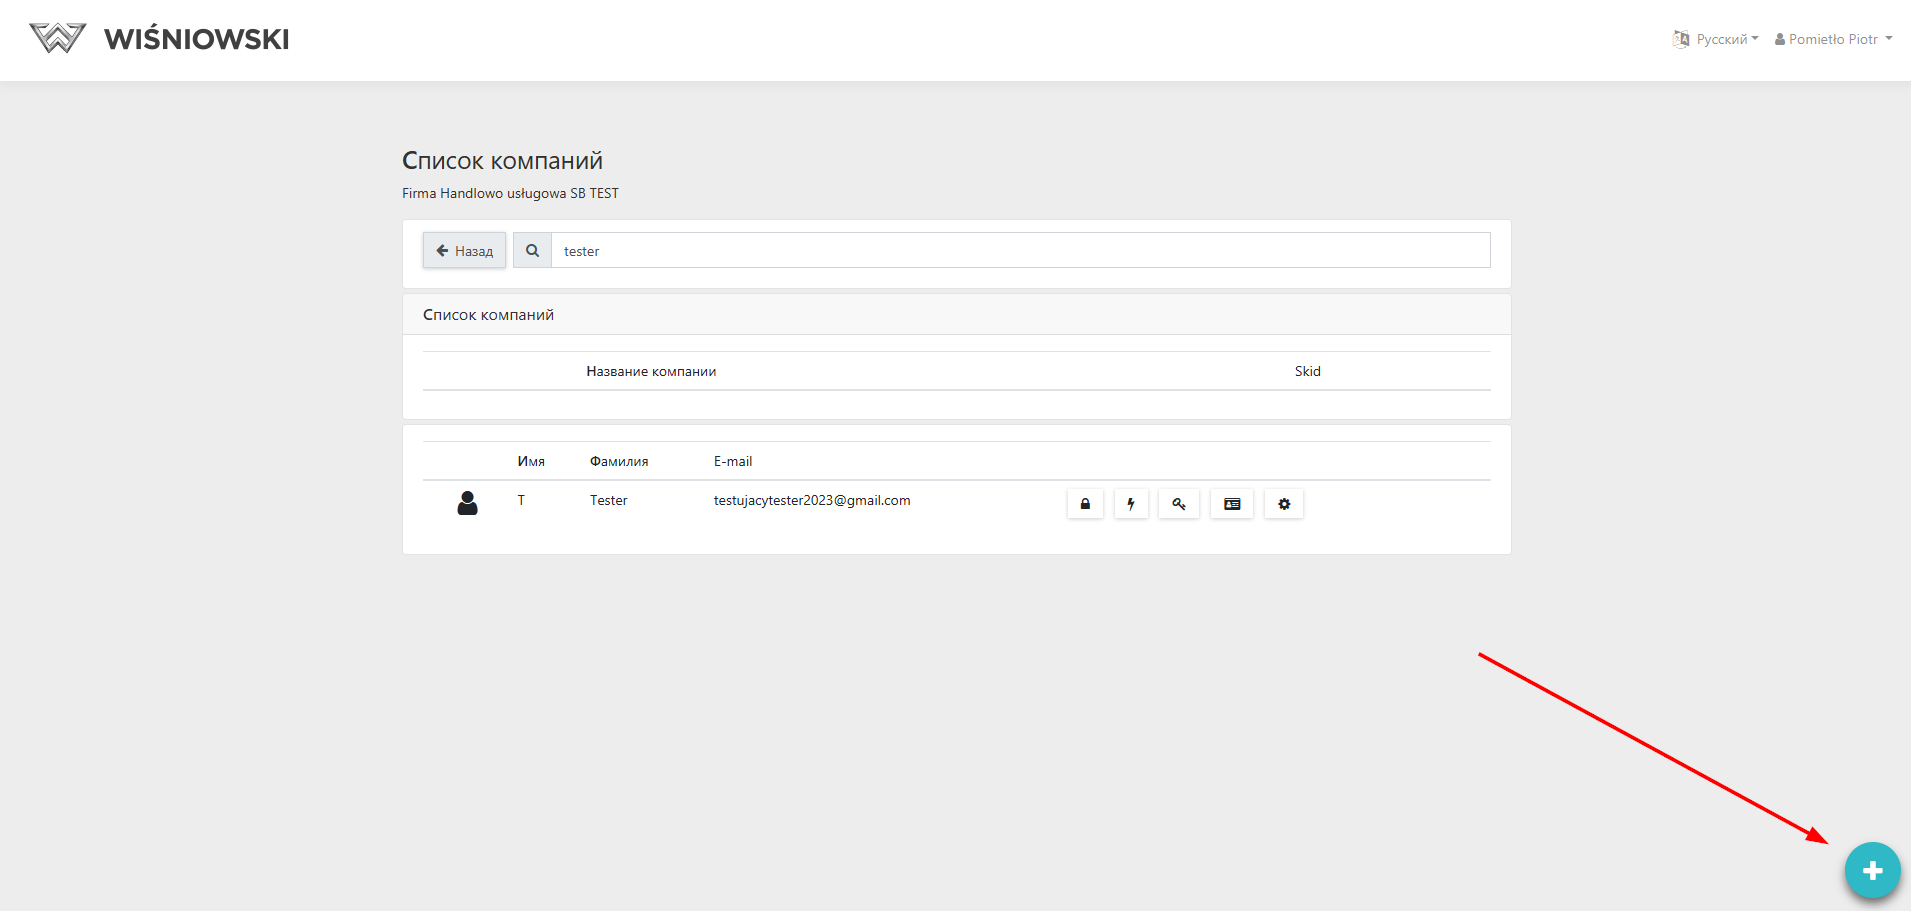Click the magnifier search icon

532,251
